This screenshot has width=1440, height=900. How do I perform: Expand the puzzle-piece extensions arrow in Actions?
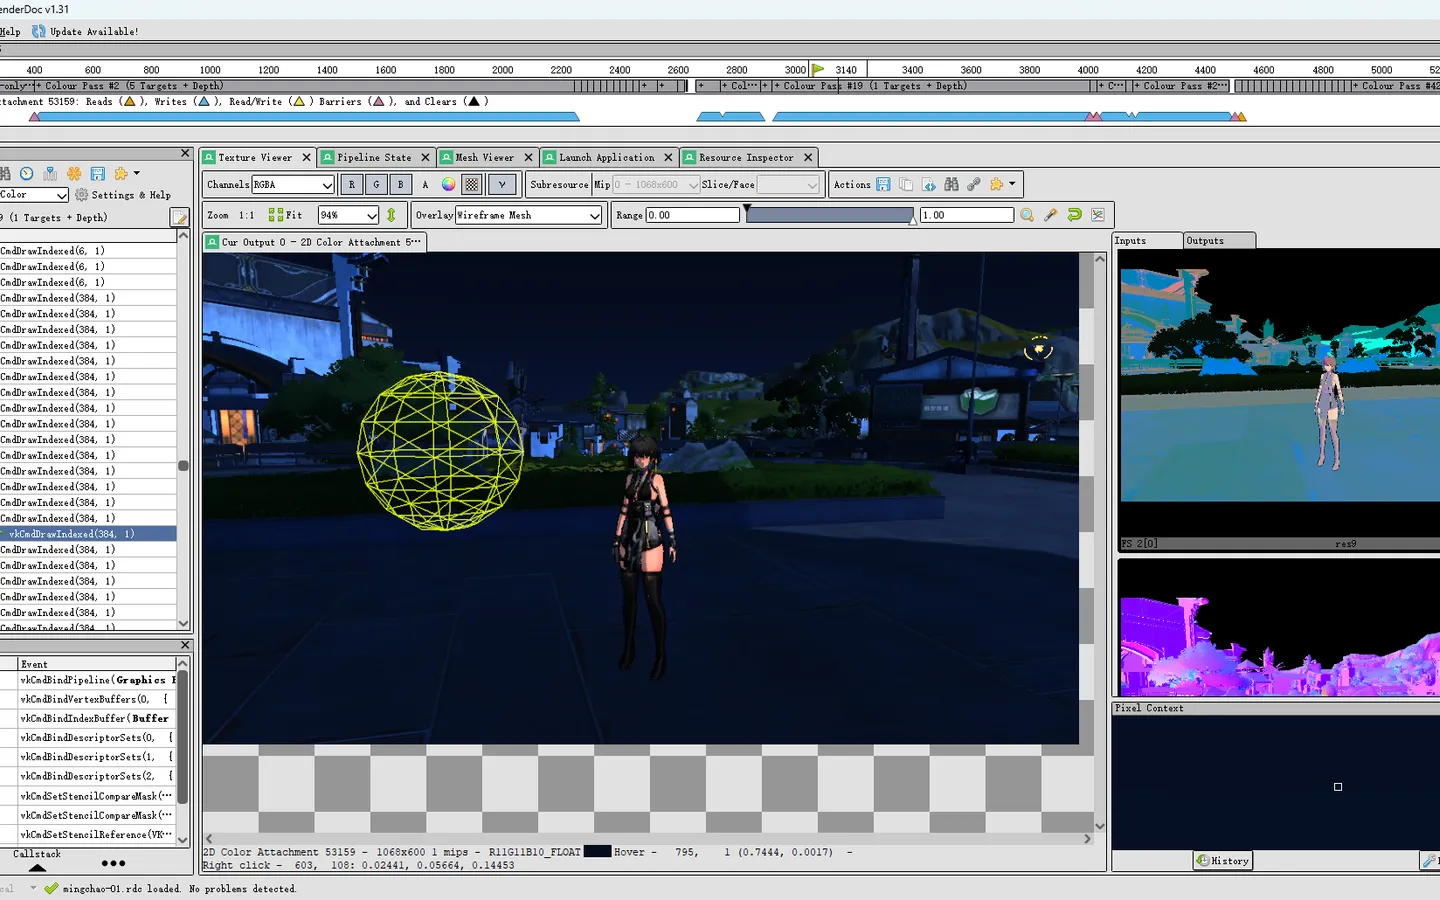point(1012,184)
